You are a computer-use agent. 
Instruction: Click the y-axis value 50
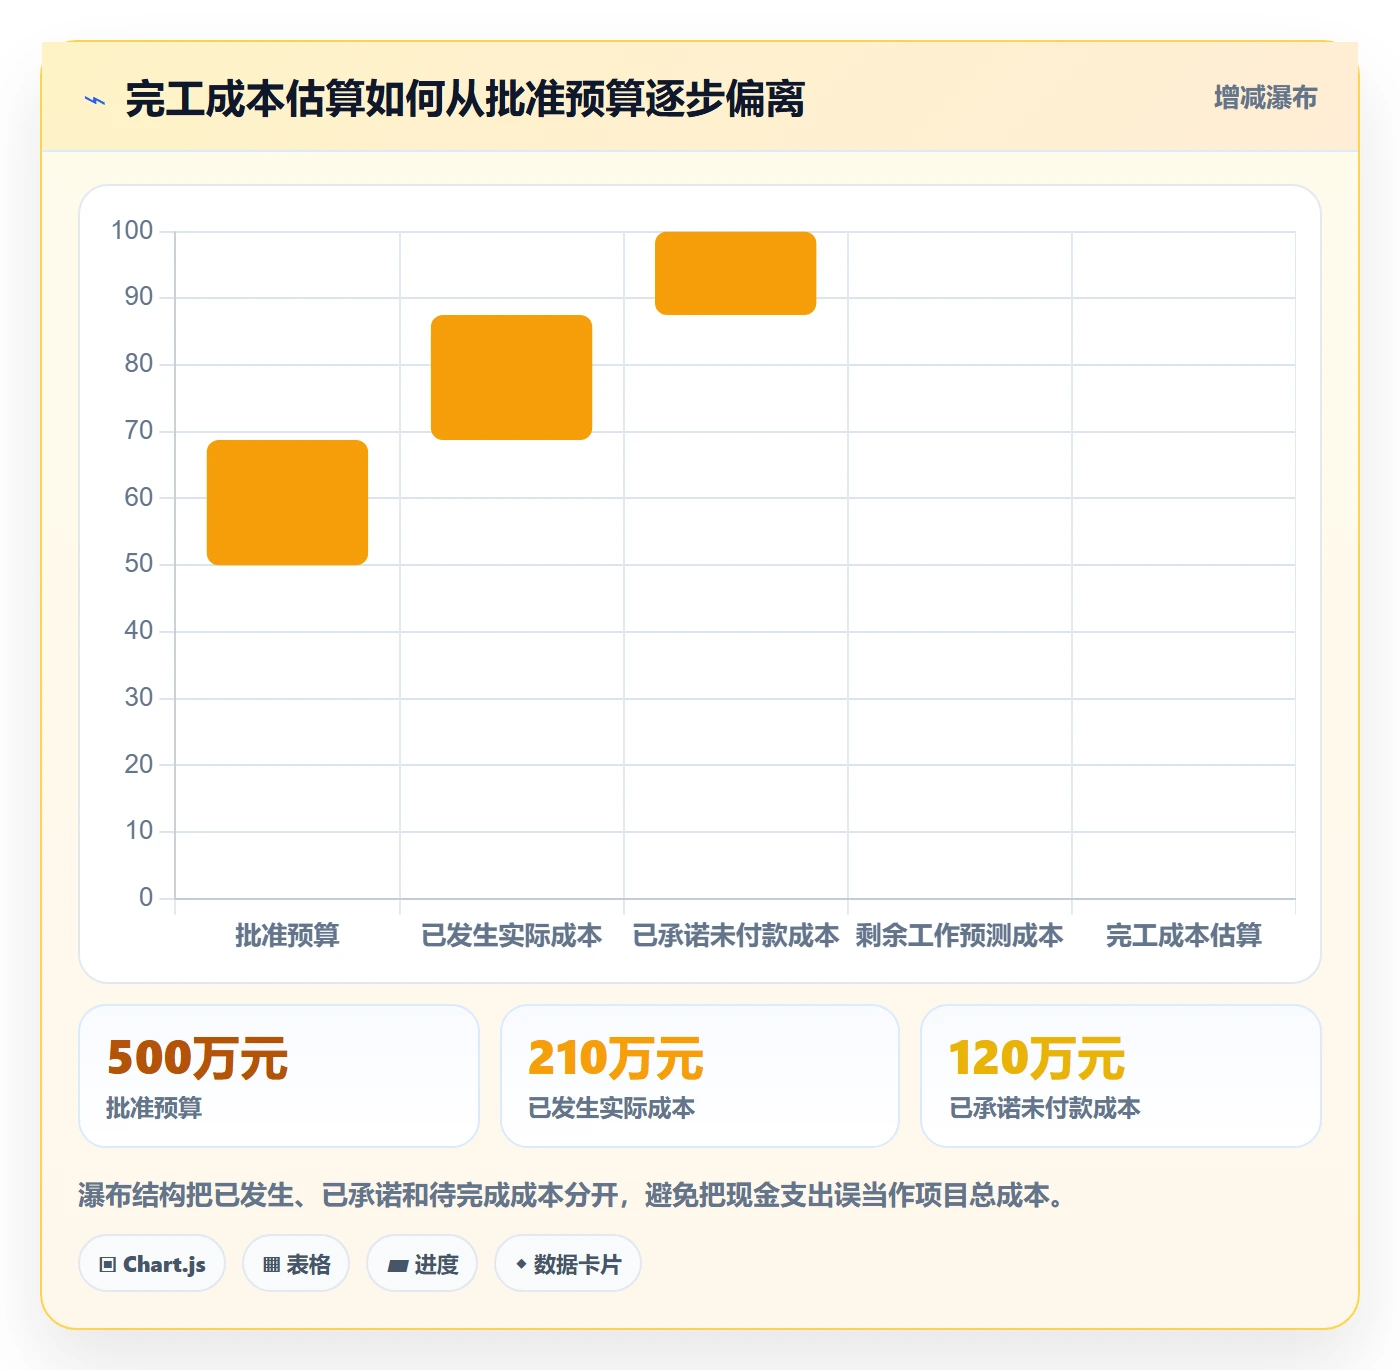click(139, 564)
